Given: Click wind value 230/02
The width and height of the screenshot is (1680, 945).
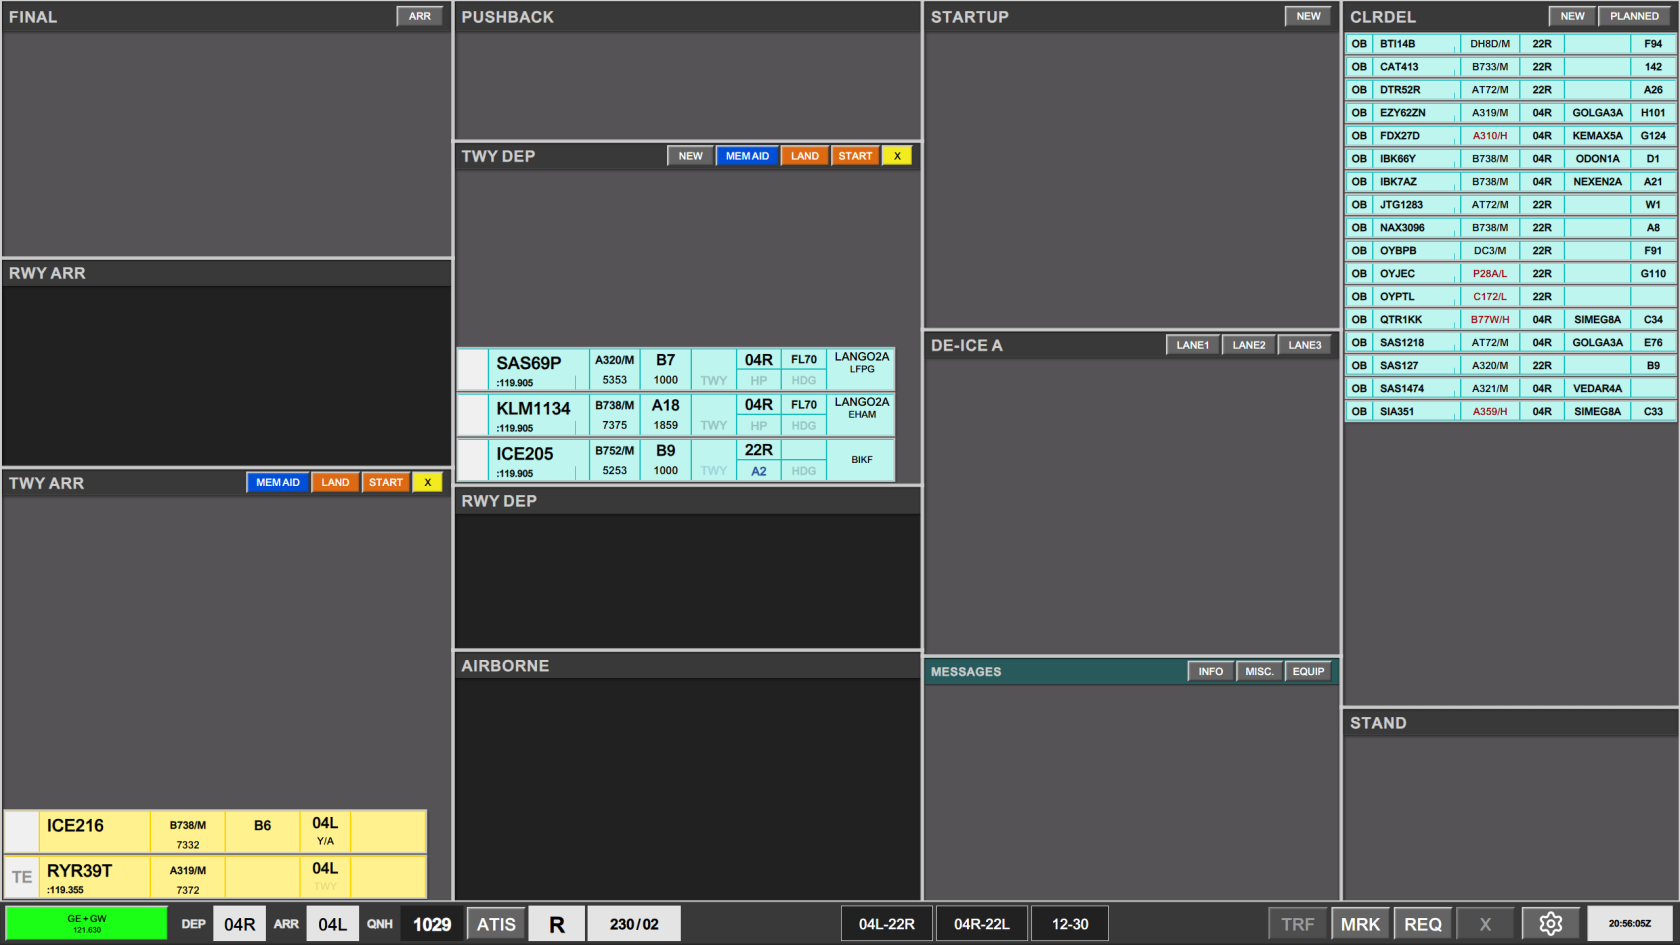Looking at the screenshot, I should (x=634, y=924).
